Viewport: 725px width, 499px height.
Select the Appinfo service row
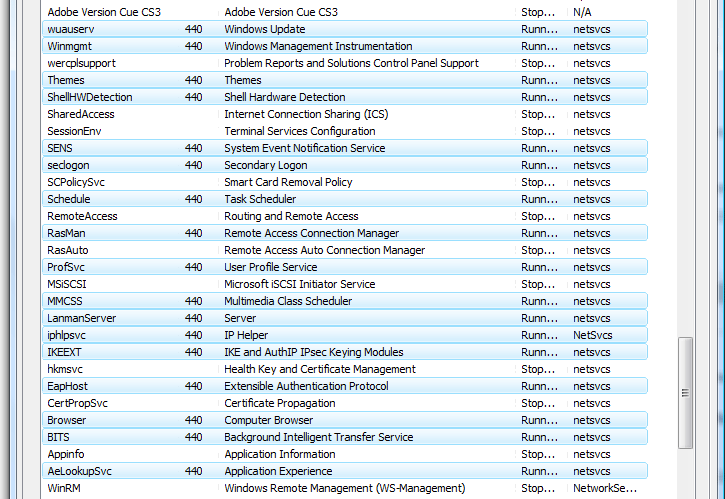tap(344, 454)
